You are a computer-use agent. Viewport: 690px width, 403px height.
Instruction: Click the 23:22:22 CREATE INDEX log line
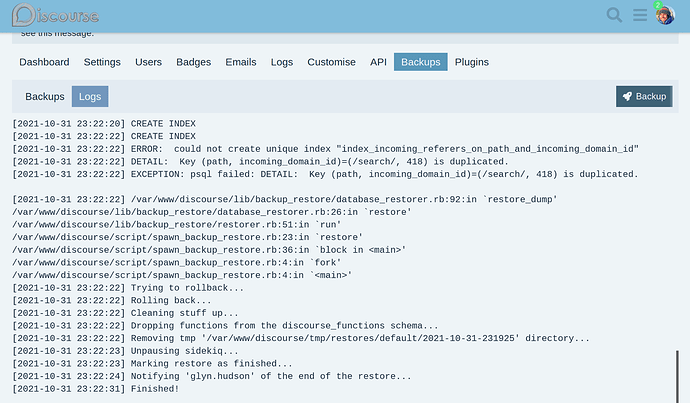point(104,137)
